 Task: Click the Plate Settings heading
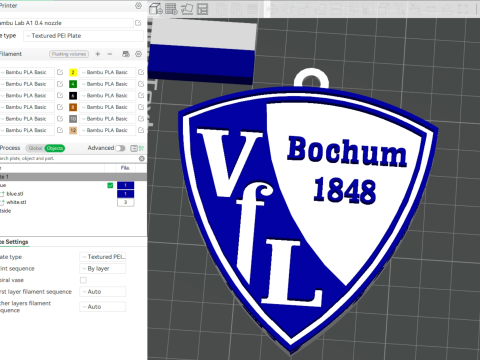[14, 242]
